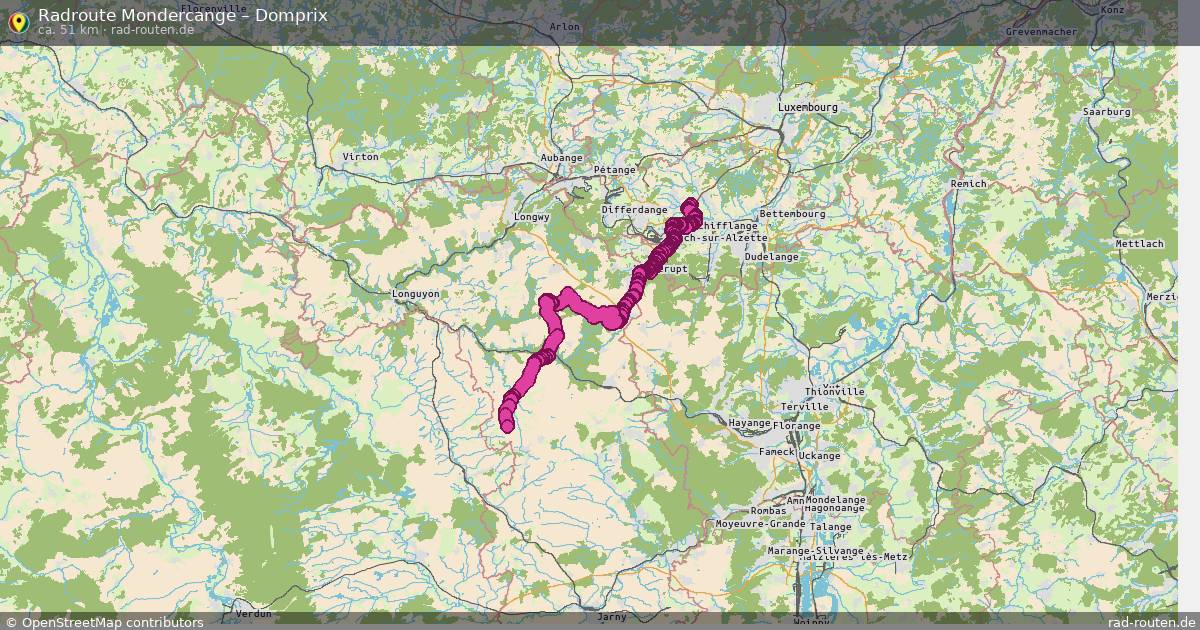The height and width of the screenshot is (630, 1200).
Task: Click the ca. 51 km subtitle text
Action: tap(68, 30)
